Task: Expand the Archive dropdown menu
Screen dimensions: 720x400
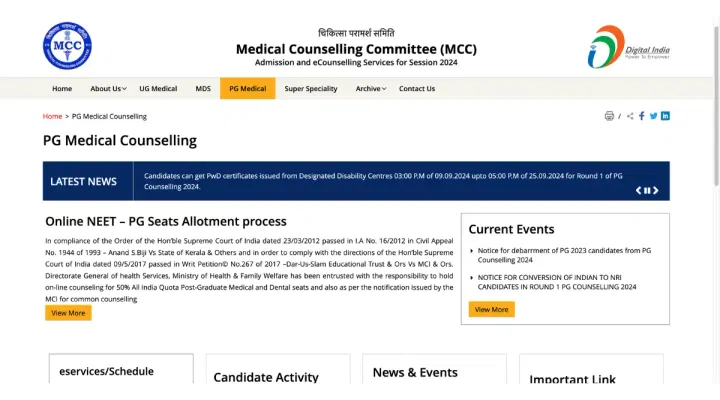Action: (370, 88)
